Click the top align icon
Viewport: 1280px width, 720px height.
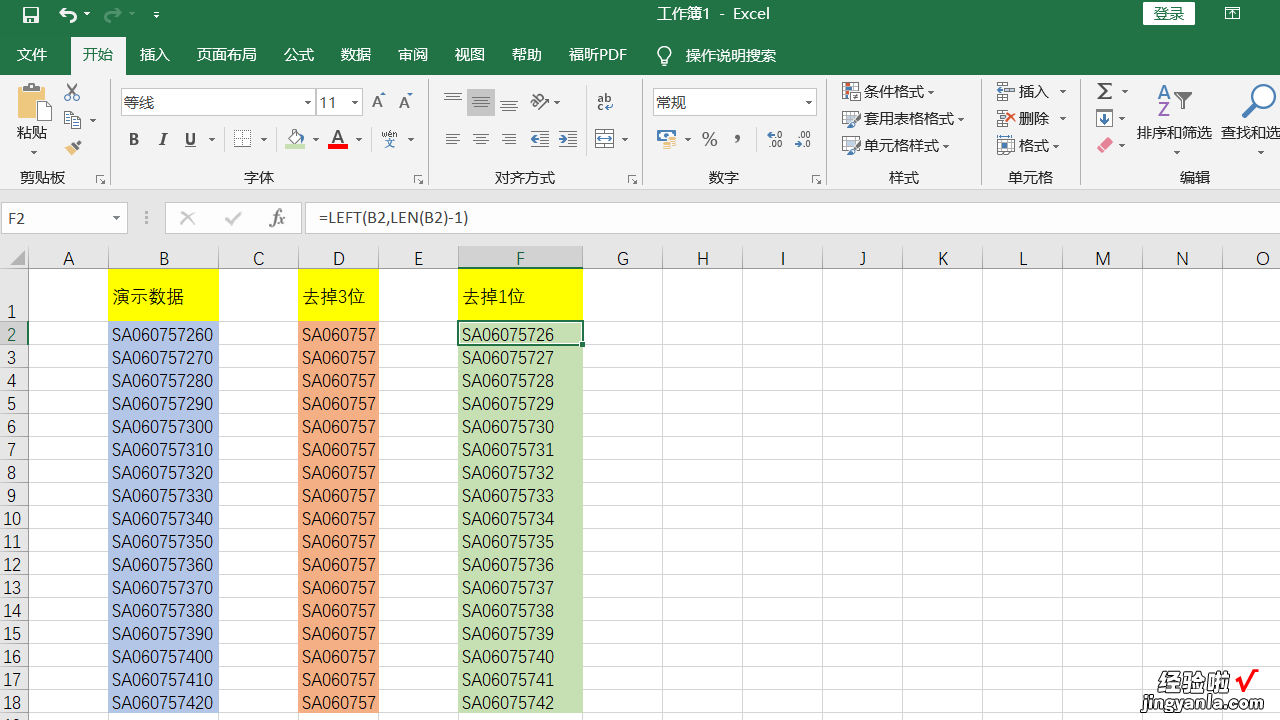(x=453, y=101)
